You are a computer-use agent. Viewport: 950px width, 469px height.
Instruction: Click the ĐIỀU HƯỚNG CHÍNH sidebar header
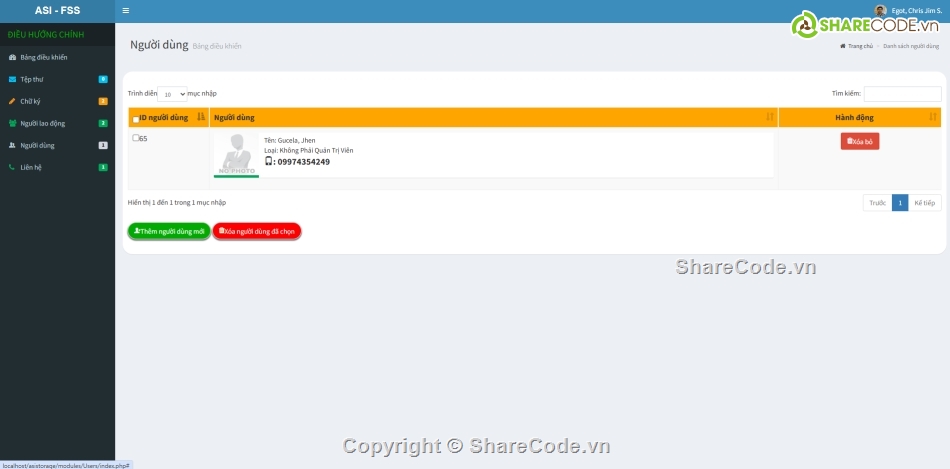click(x=46, y=35)
